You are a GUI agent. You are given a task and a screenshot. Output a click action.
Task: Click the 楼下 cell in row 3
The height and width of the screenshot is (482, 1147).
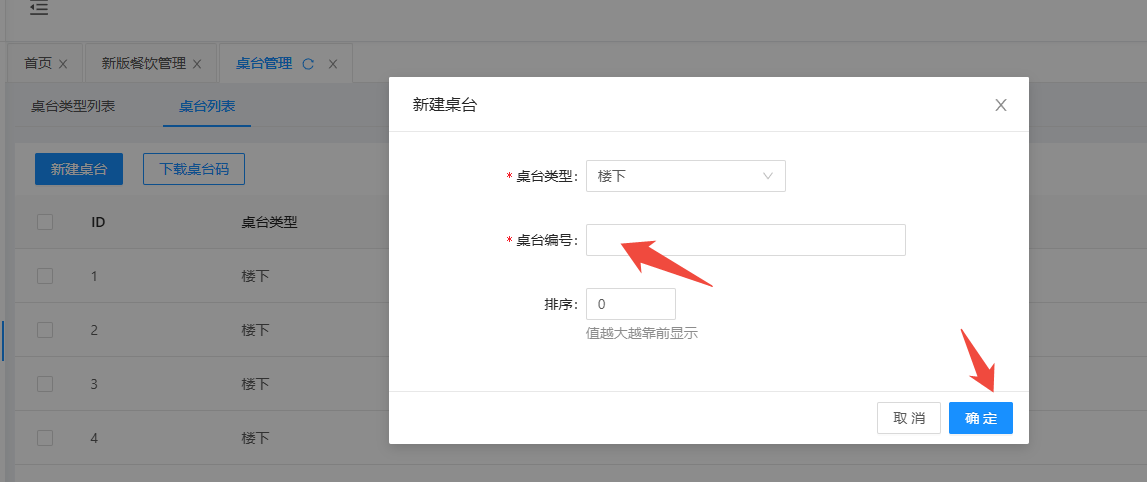click(x=255, y=384)
